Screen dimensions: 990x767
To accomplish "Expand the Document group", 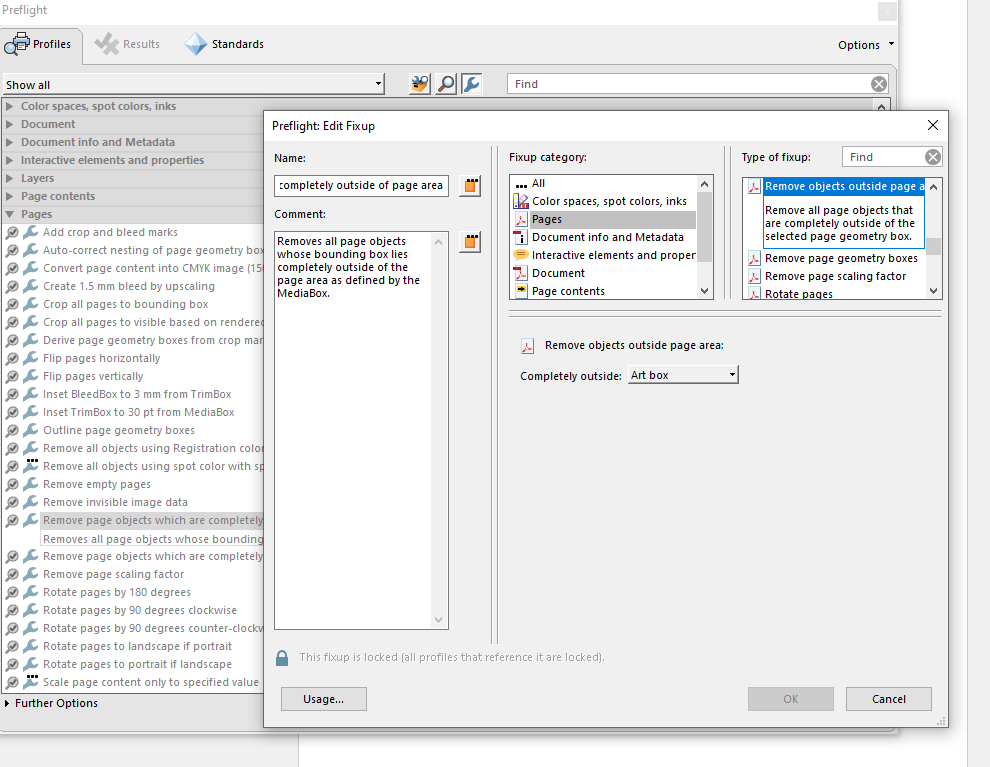I will [9, 124].
